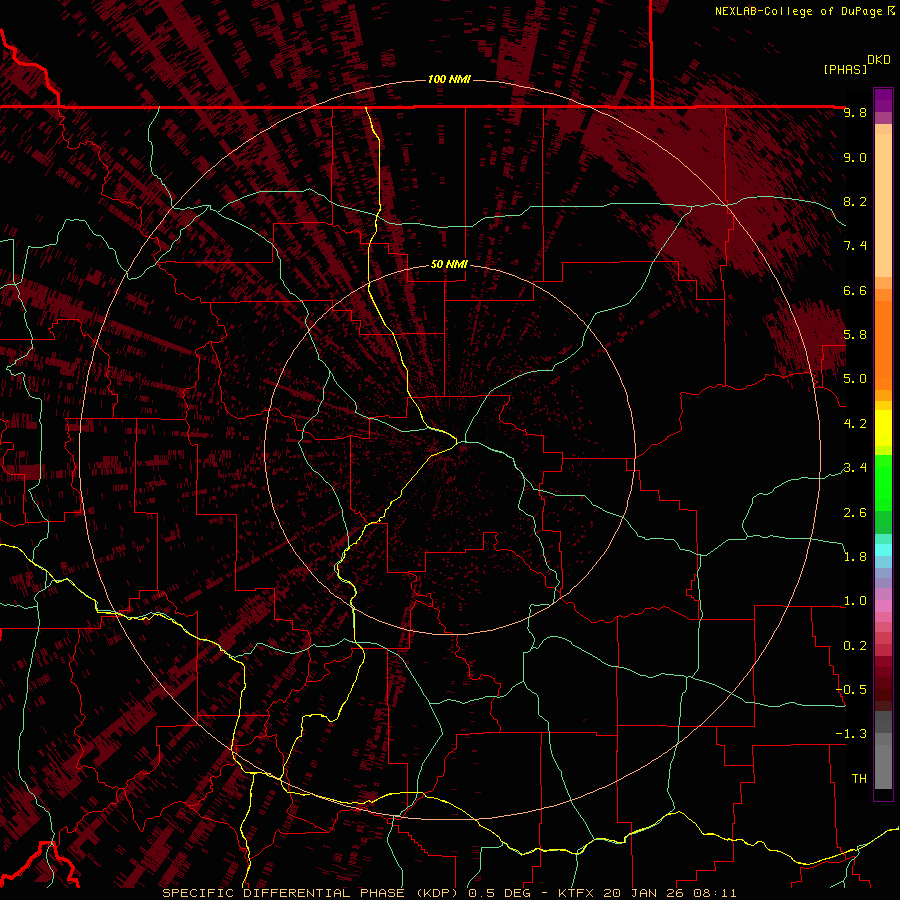Pick the pink color bar segment
The width and height of the screenshot is (900, 900).
point(883,606)
